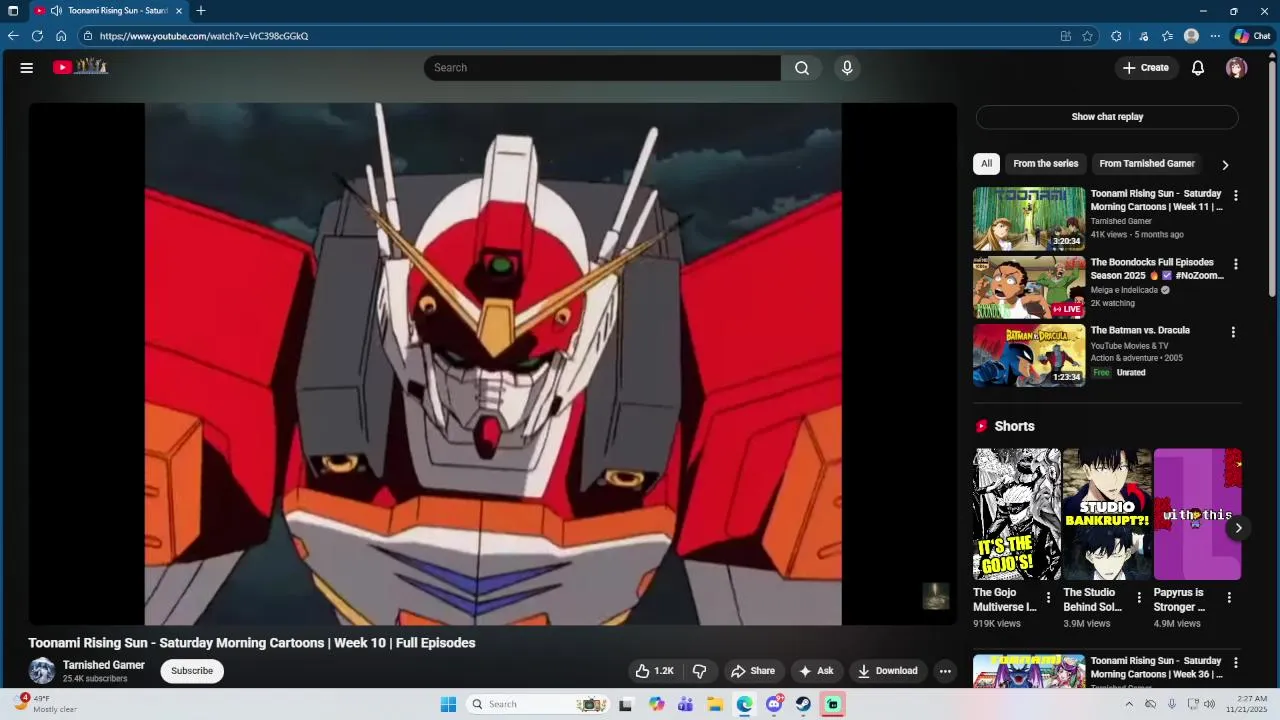The width and height of the screenshot is (1280, 720).
Task: Open account avatar menu
Action: pyautogui.click(x=1237, y=68)
